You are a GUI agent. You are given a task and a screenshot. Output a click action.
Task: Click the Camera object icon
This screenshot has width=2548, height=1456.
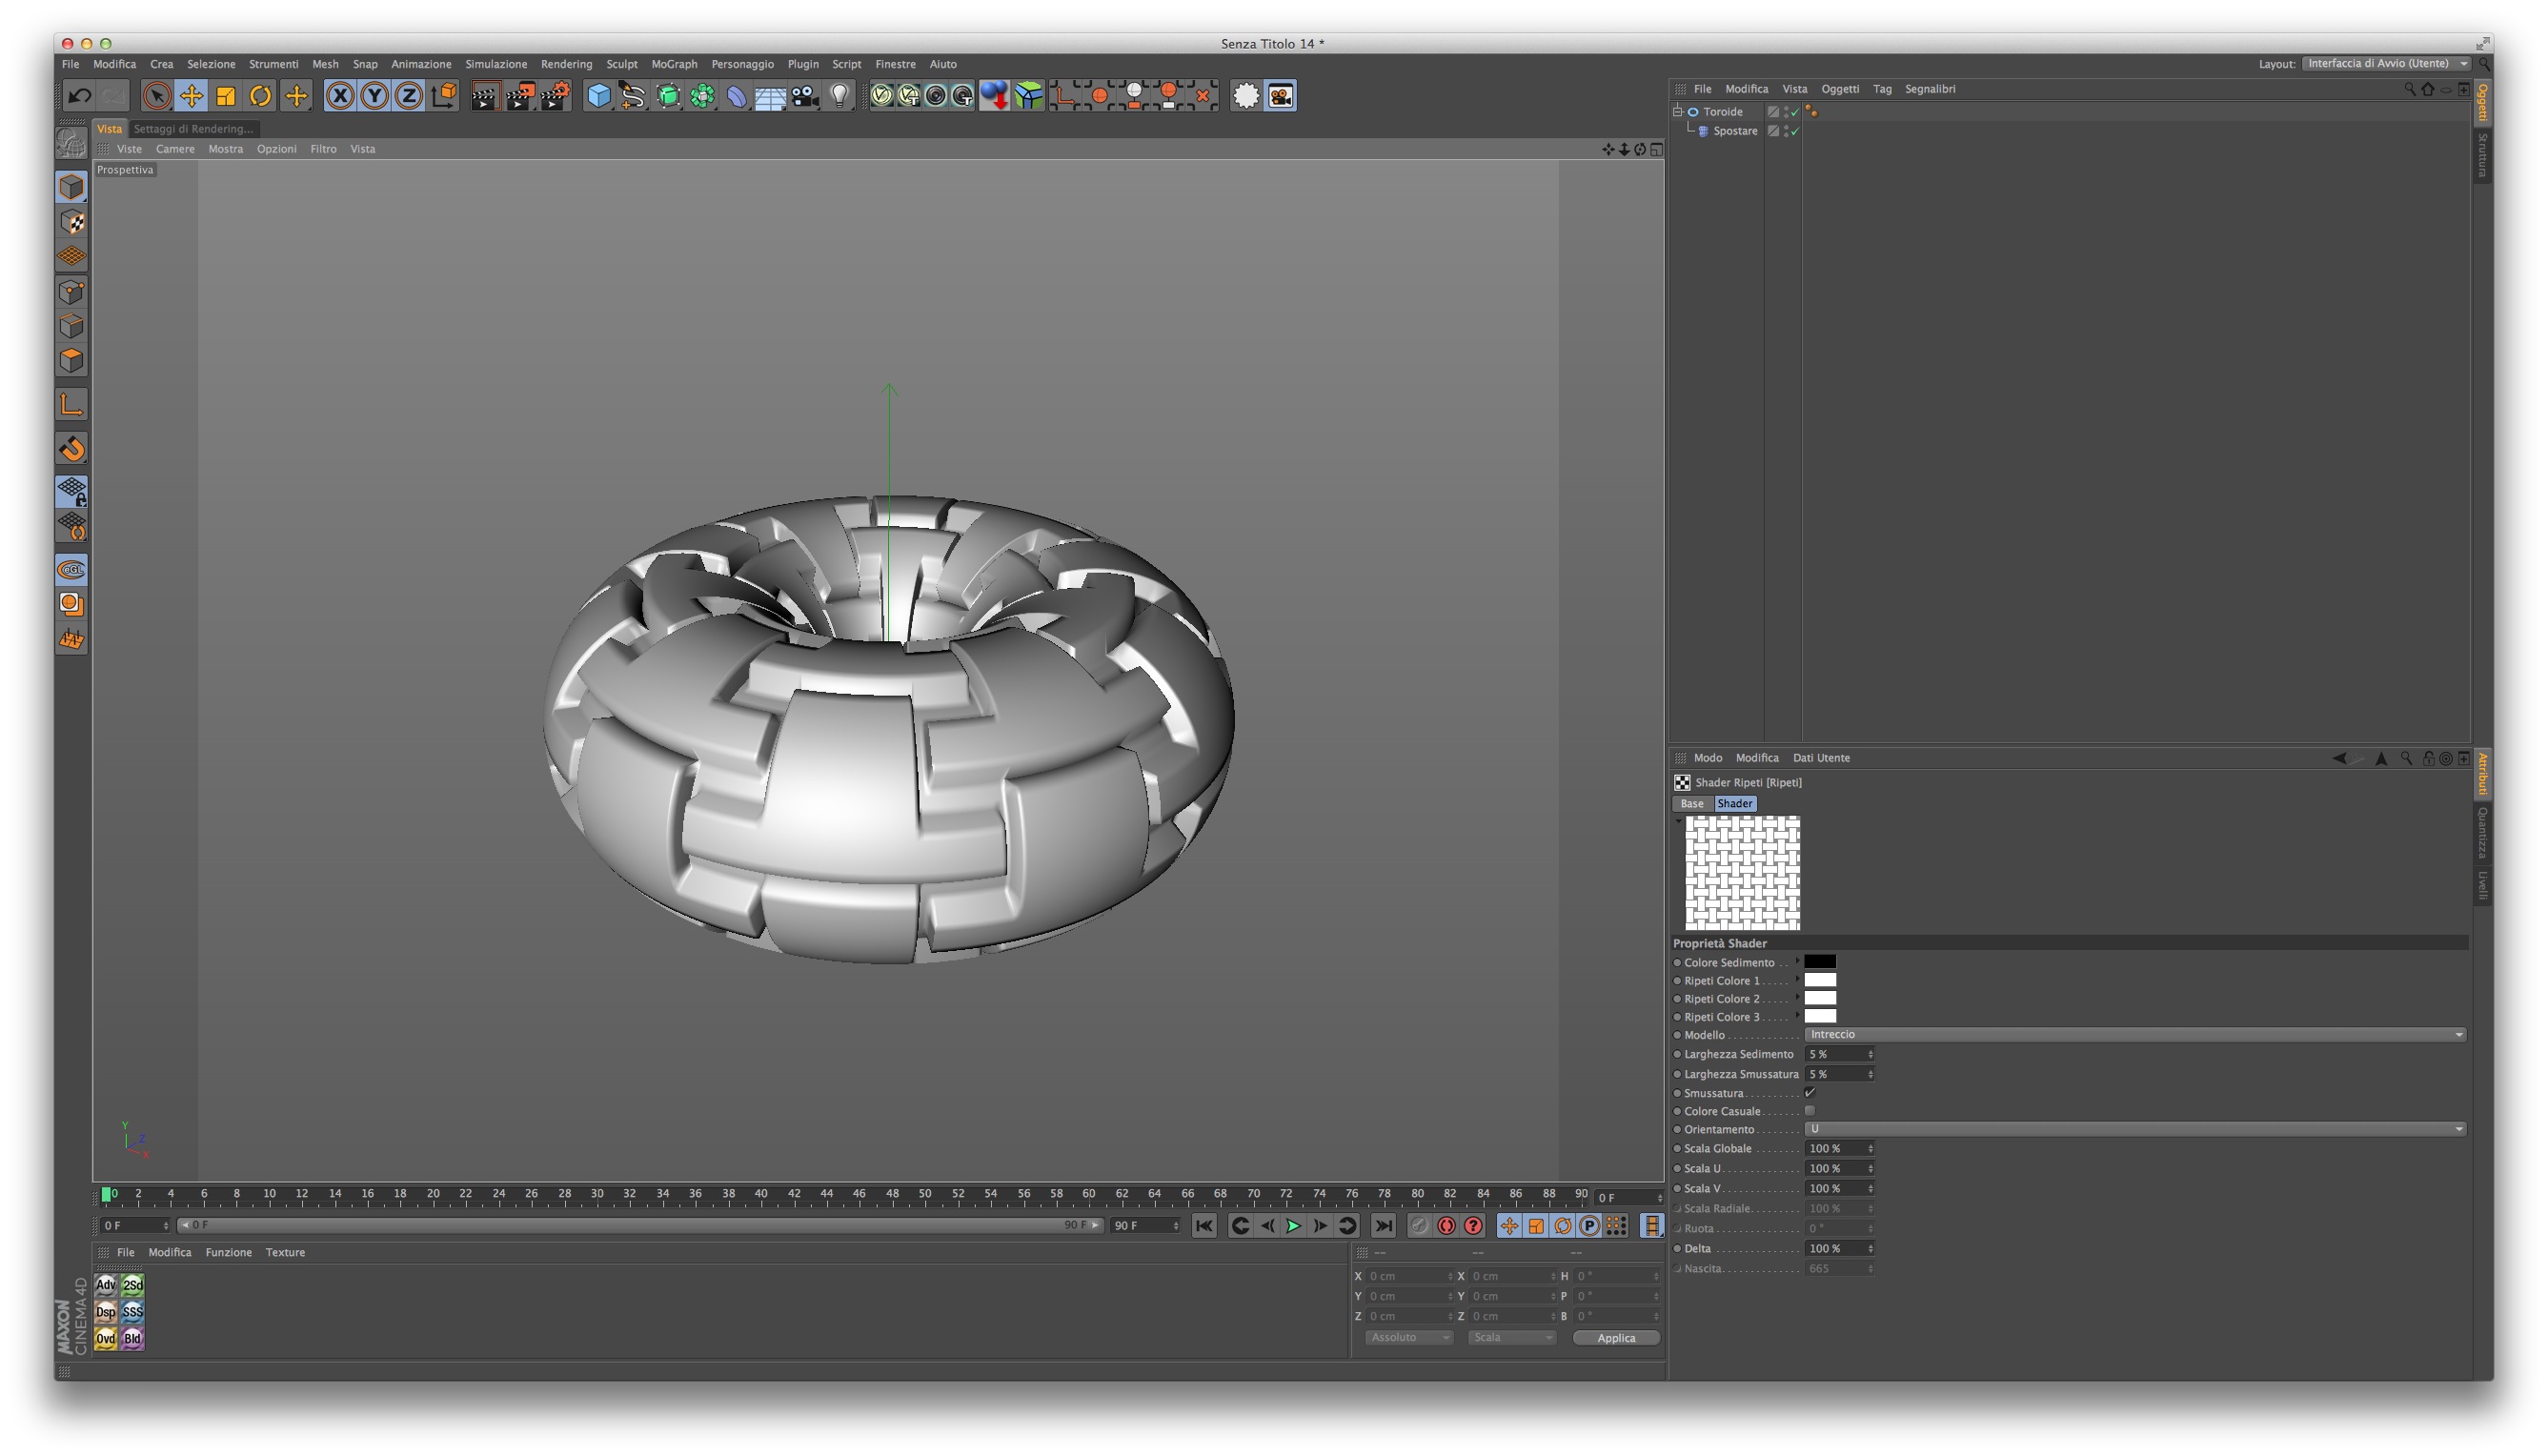pyautogui.click(x=805, y=96)
